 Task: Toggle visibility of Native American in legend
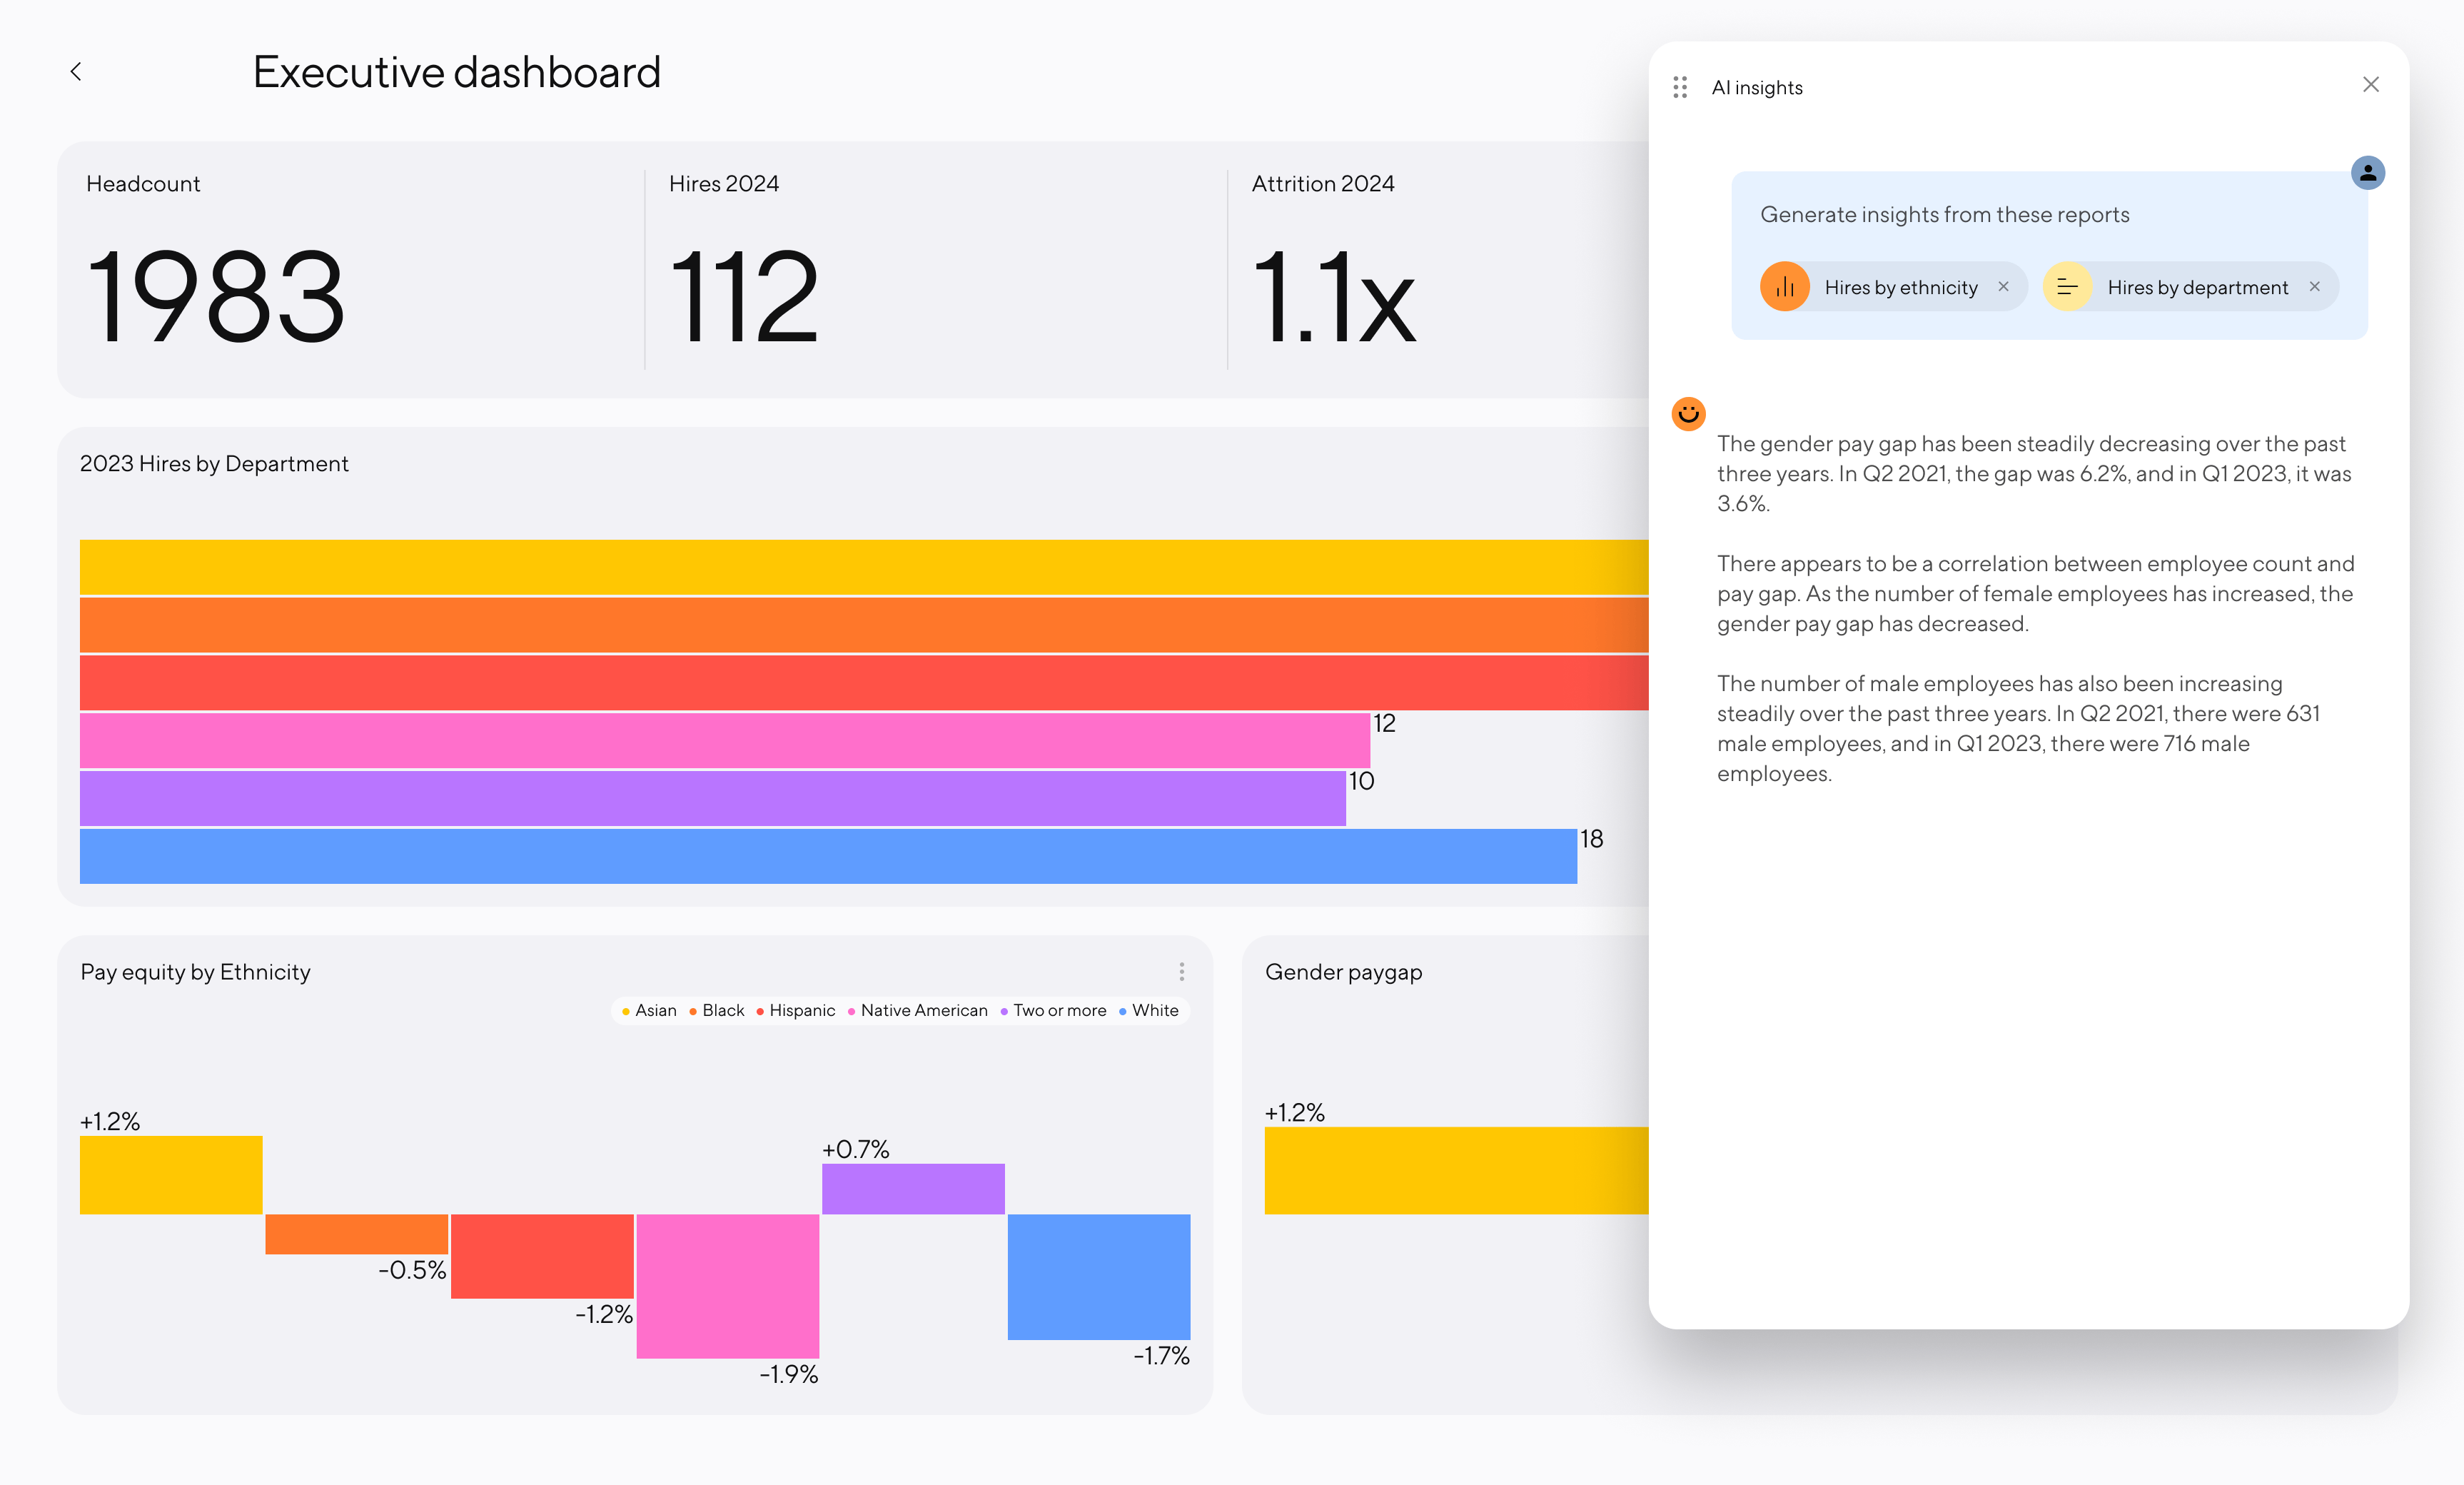(x=922, y=1010)
